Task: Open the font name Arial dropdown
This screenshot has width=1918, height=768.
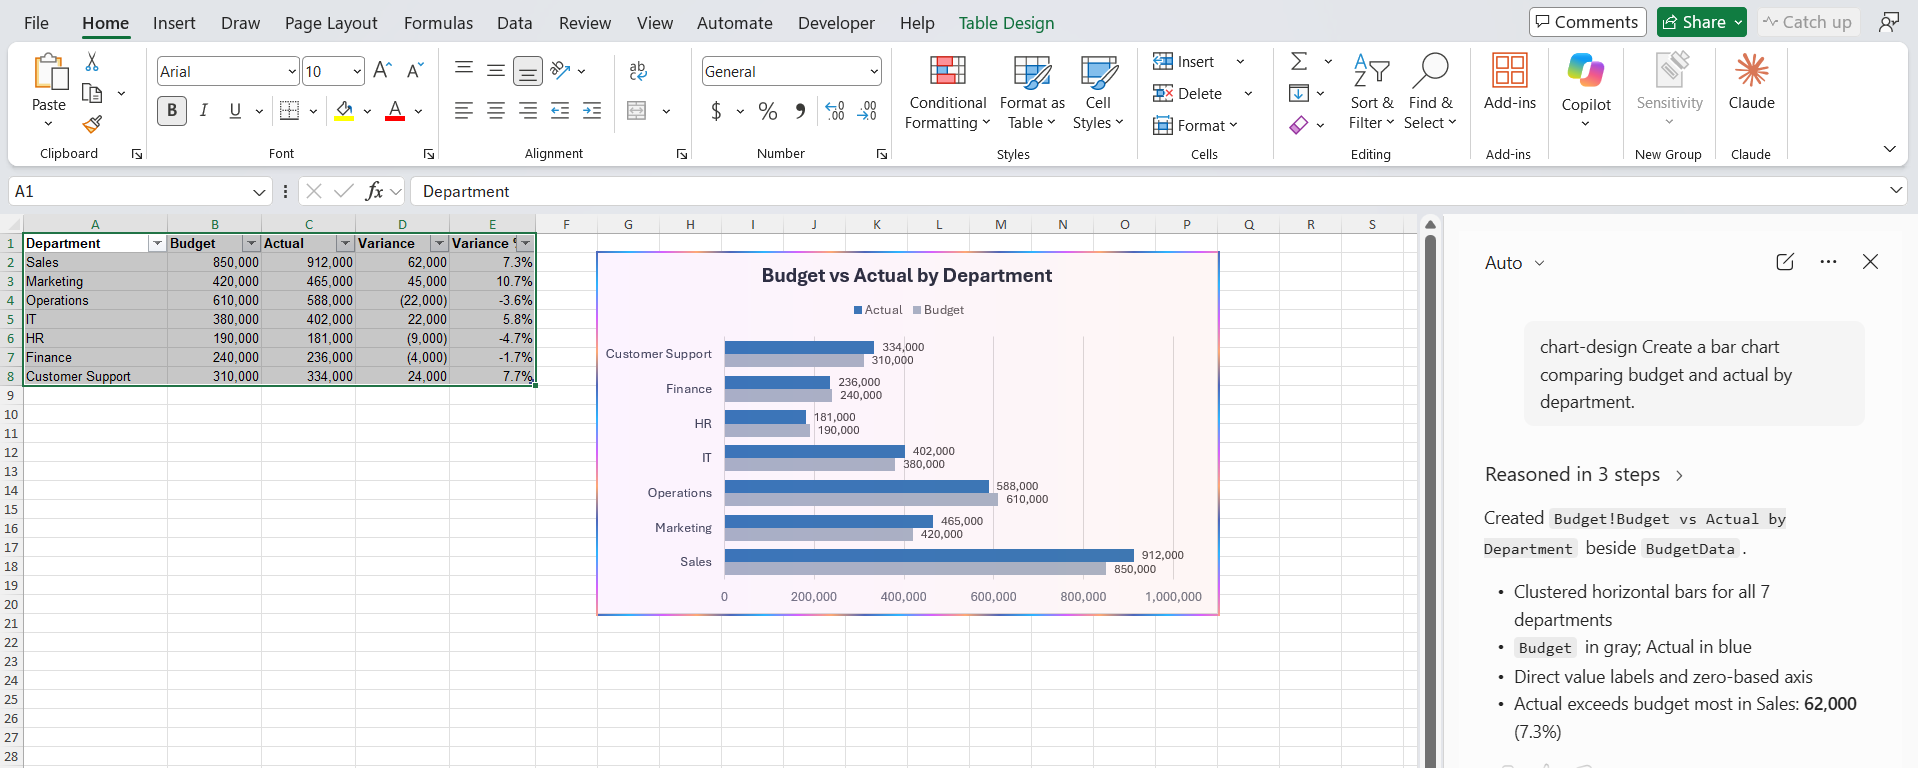Action: point(292,71)
